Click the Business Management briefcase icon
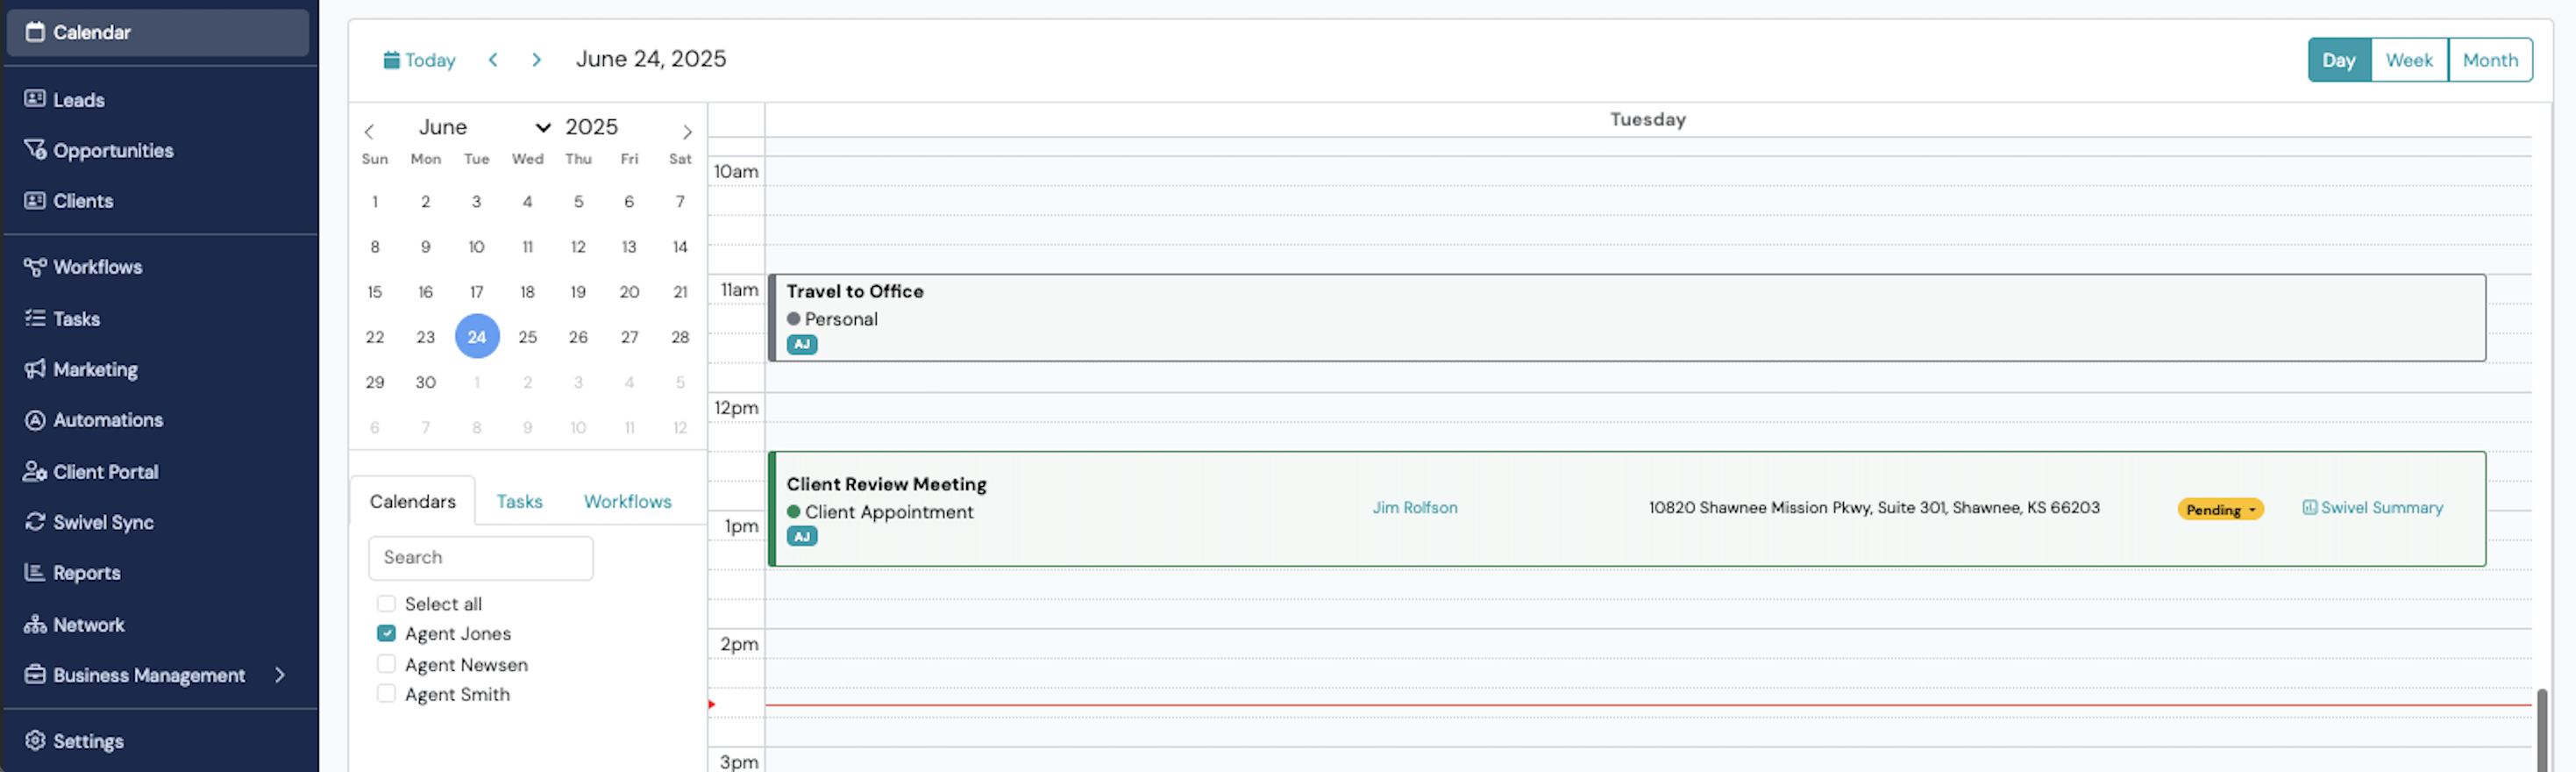 pyautogui.click(x=35, y=674)
